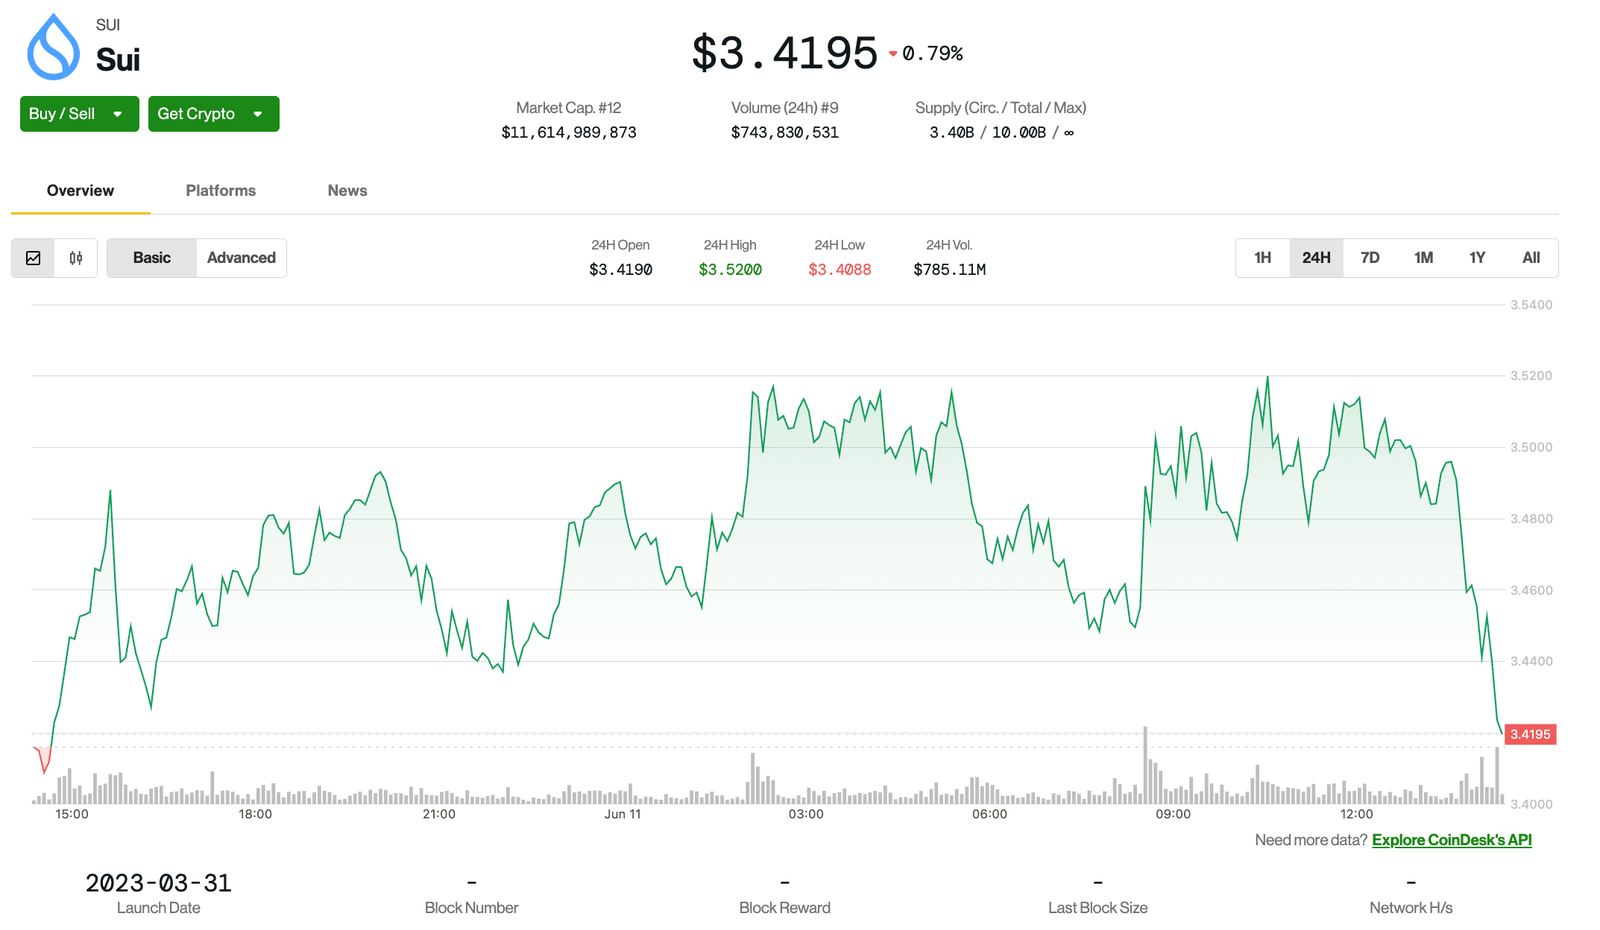The height and width of the screenshot is (930, 1600).
Task: Click the red price decline arrow
Action: coord(891,55)
